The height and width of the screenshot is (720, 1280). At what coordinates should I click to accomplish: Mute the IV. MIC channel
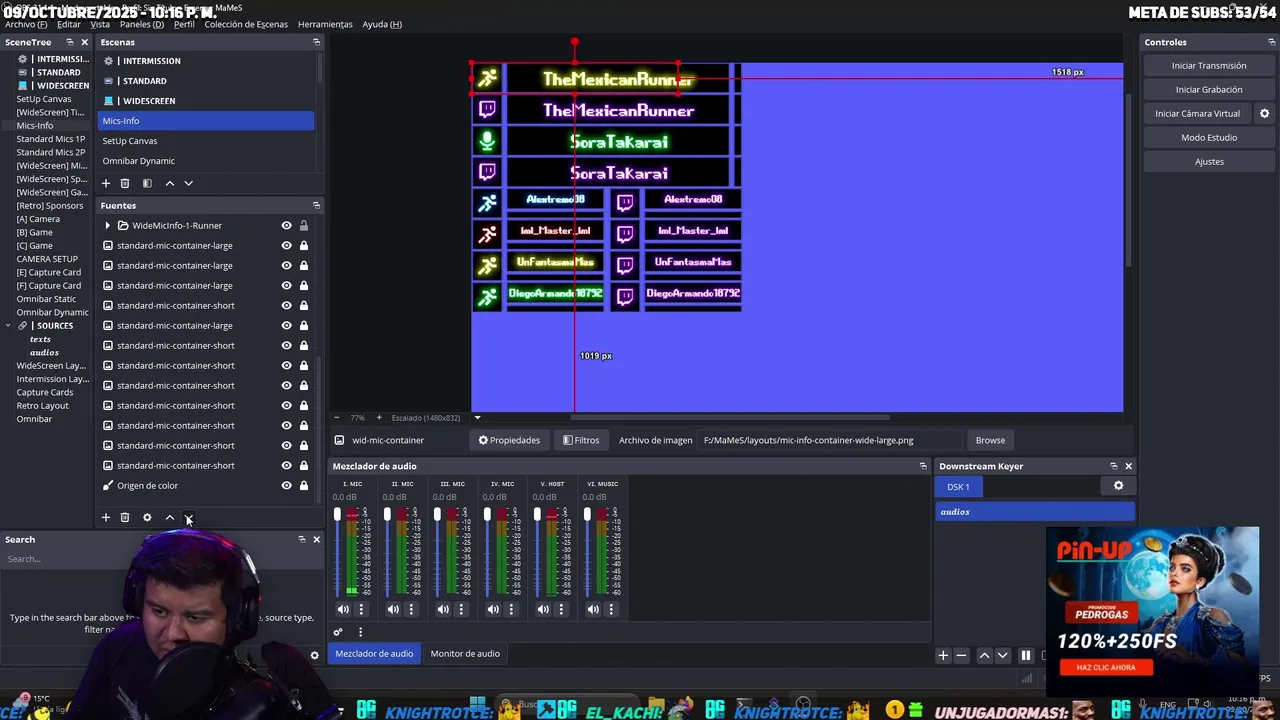click(493, 609)
